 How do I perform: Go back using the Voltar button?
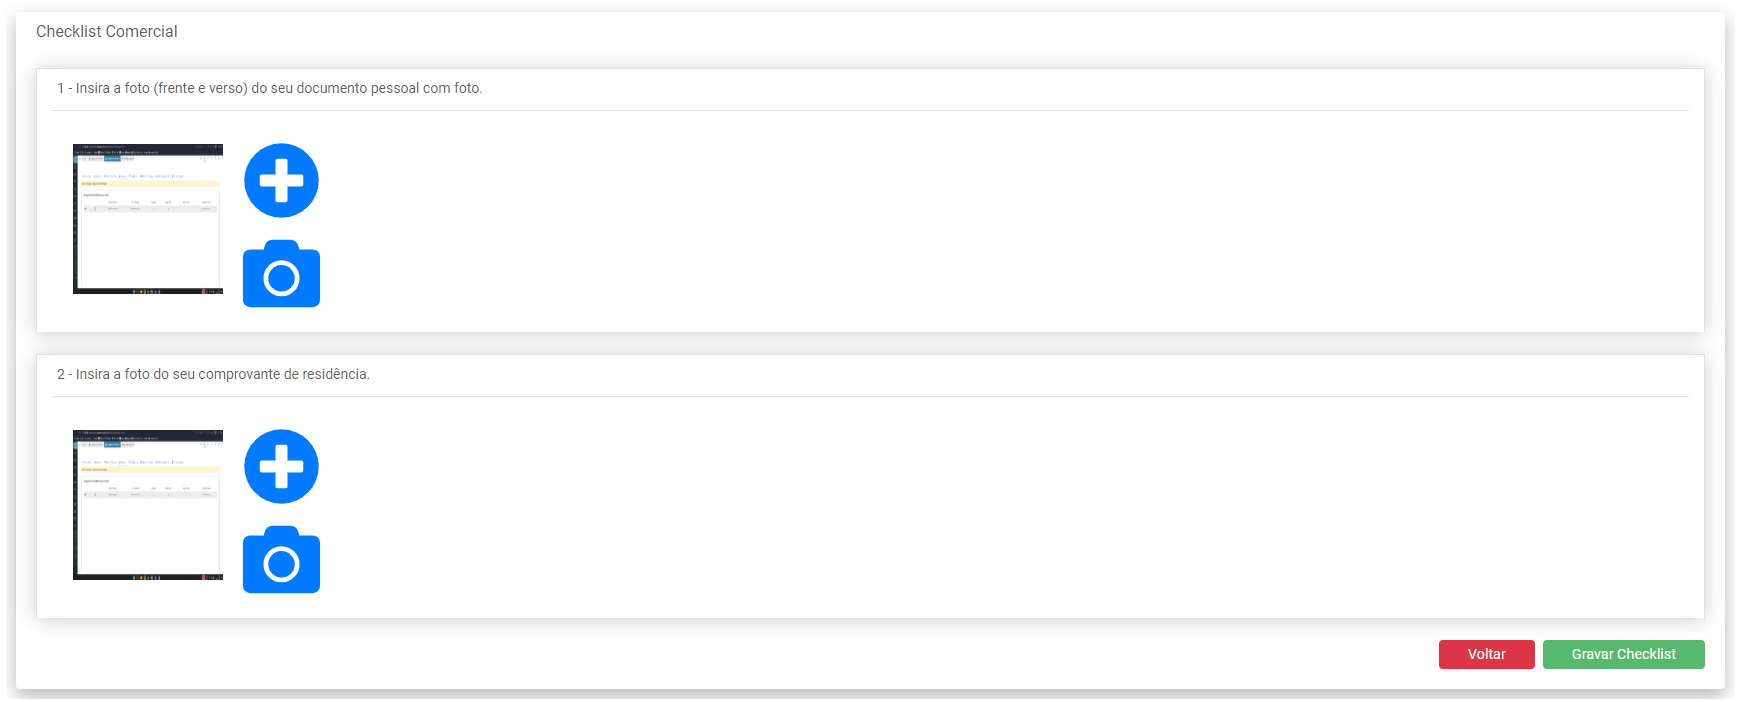pos(1486,654)
